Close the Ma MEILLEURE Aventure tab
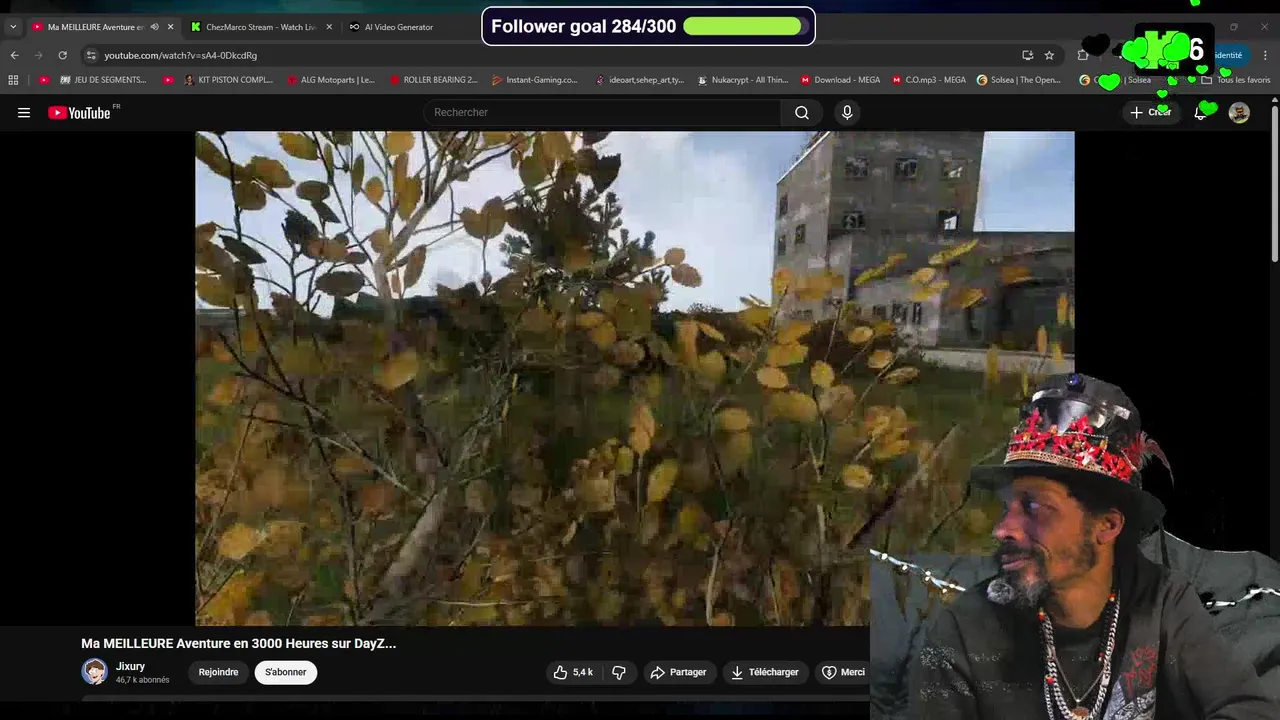 click(x=170, y=27)
